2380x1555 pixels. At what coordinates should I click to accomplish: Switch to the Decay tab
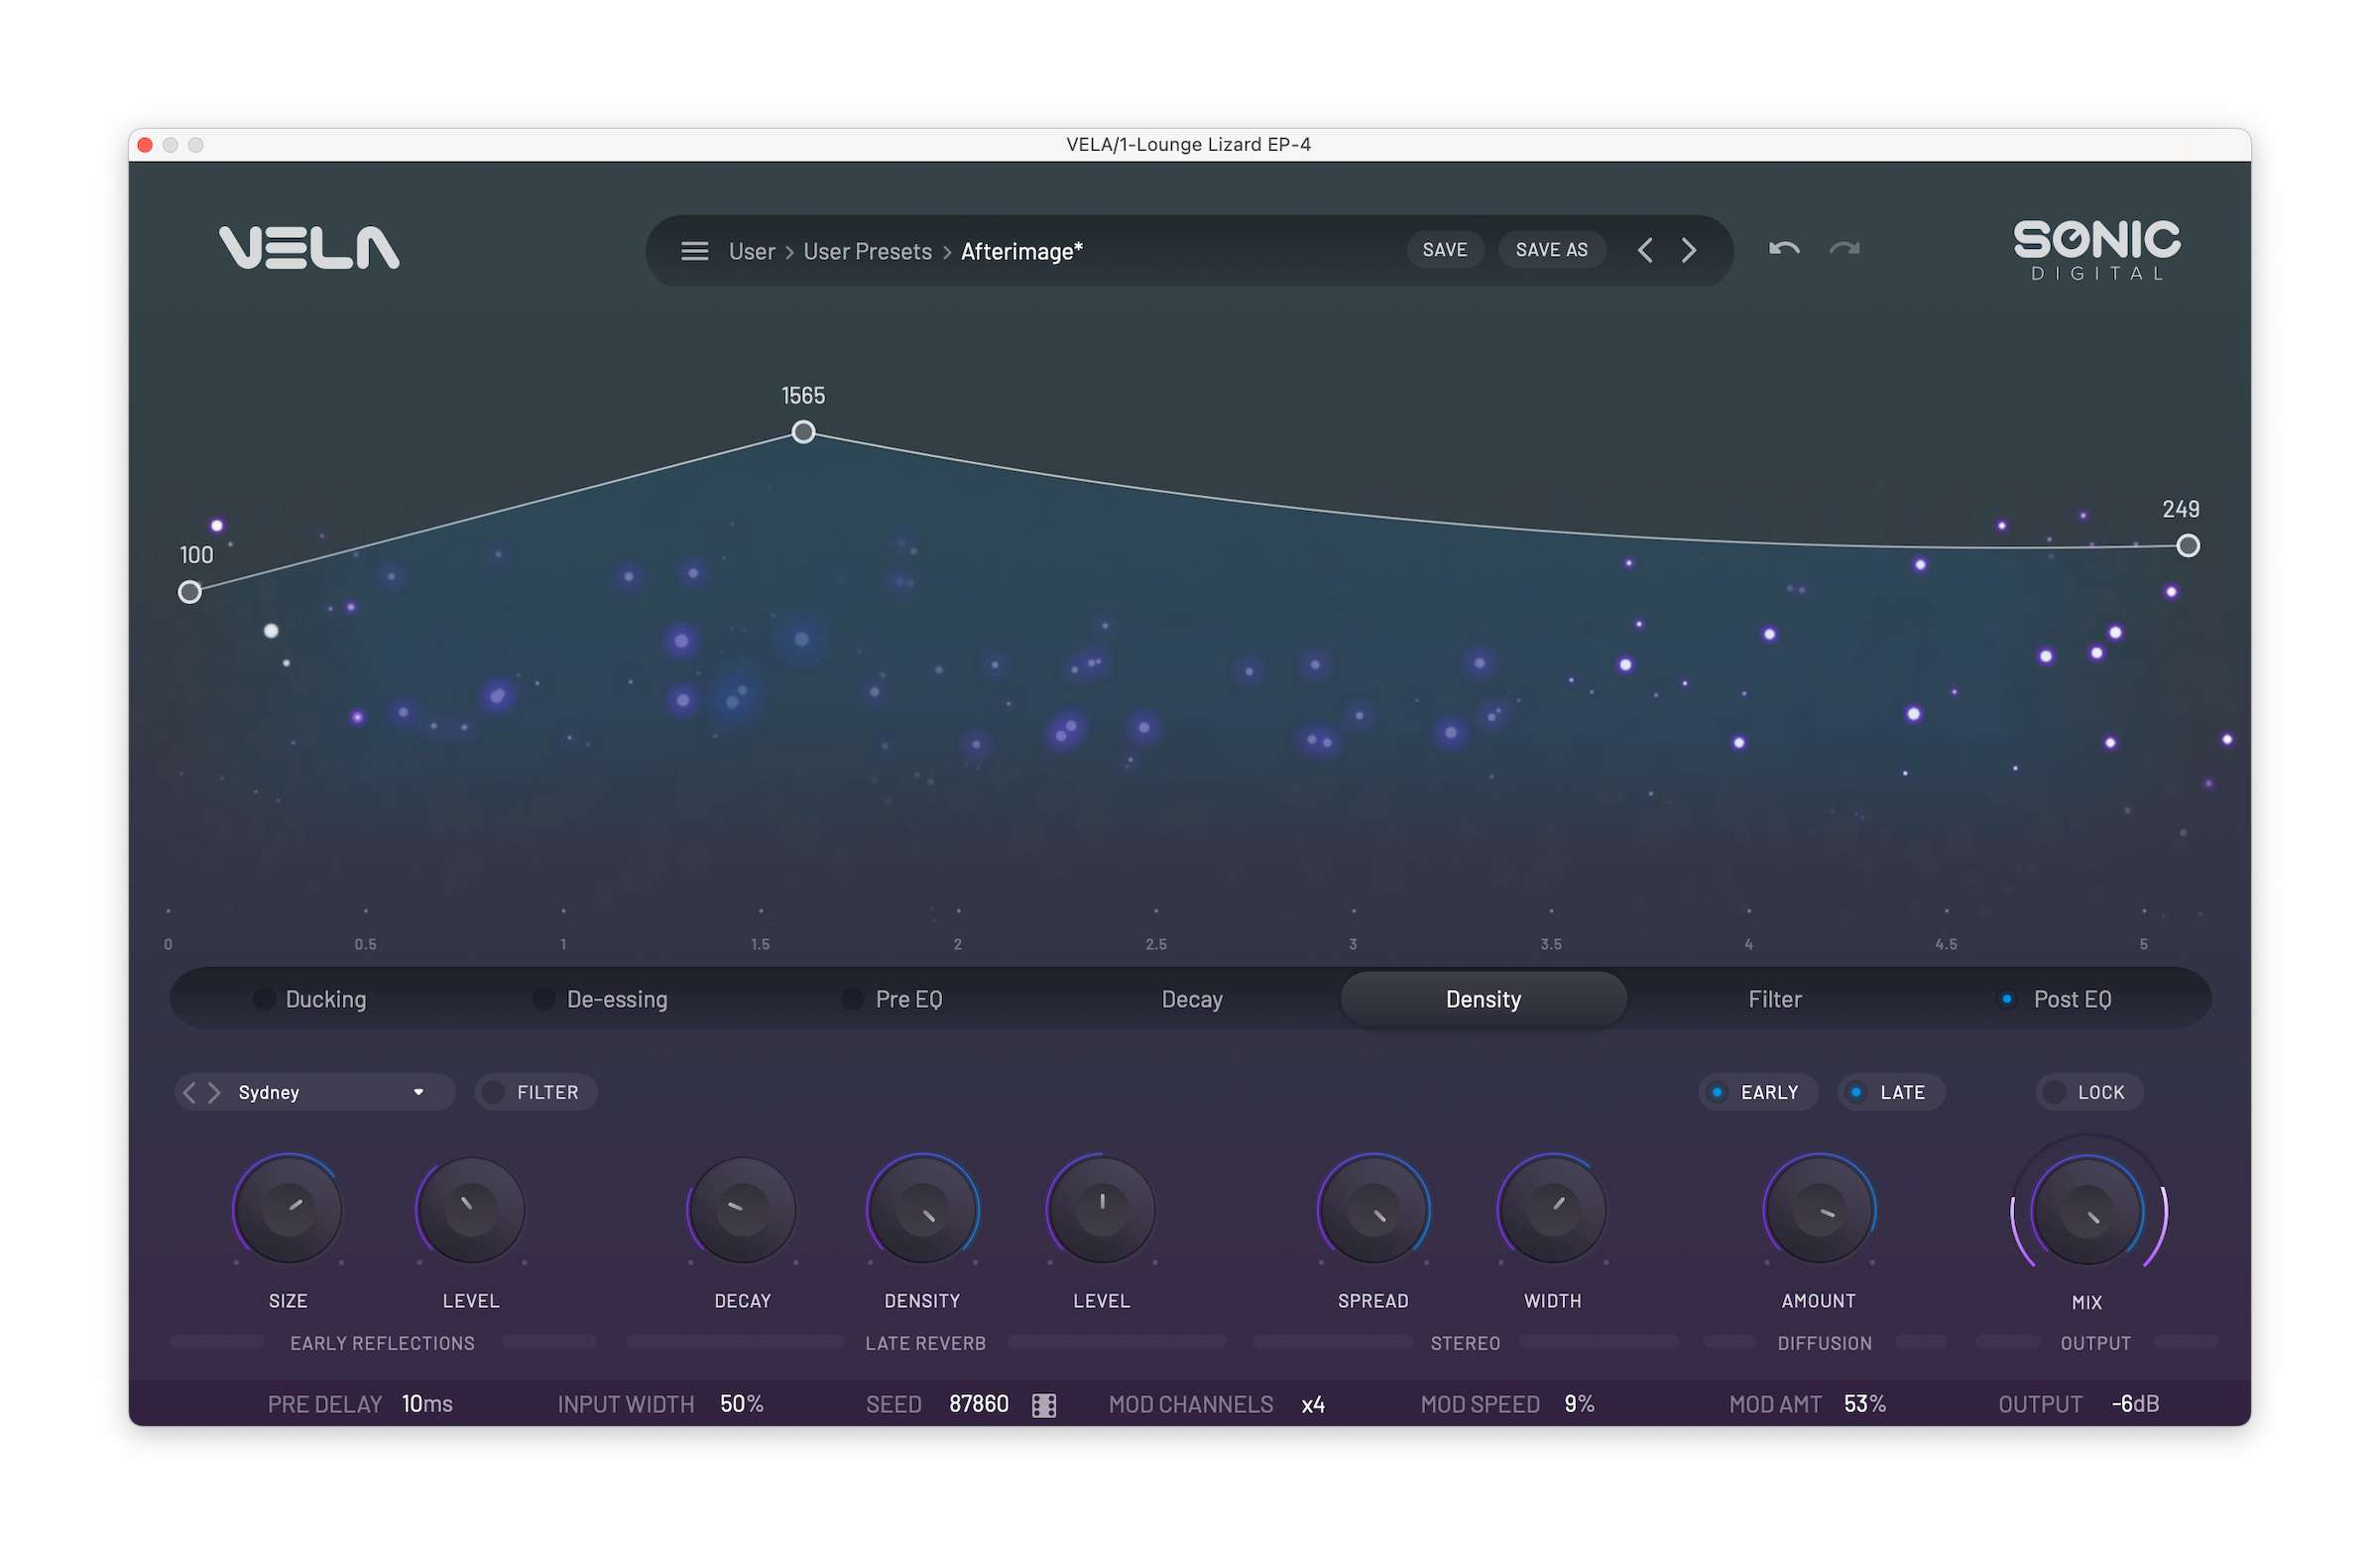(x=1192, y=999)
